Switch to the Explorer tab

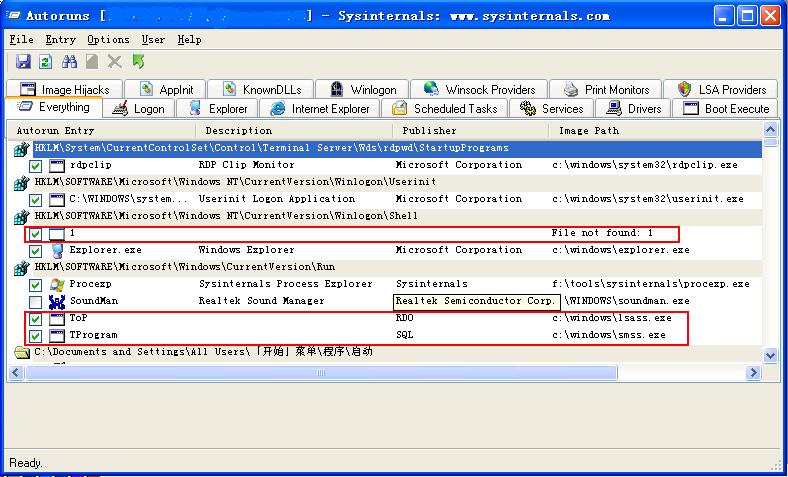click(217, 109)
